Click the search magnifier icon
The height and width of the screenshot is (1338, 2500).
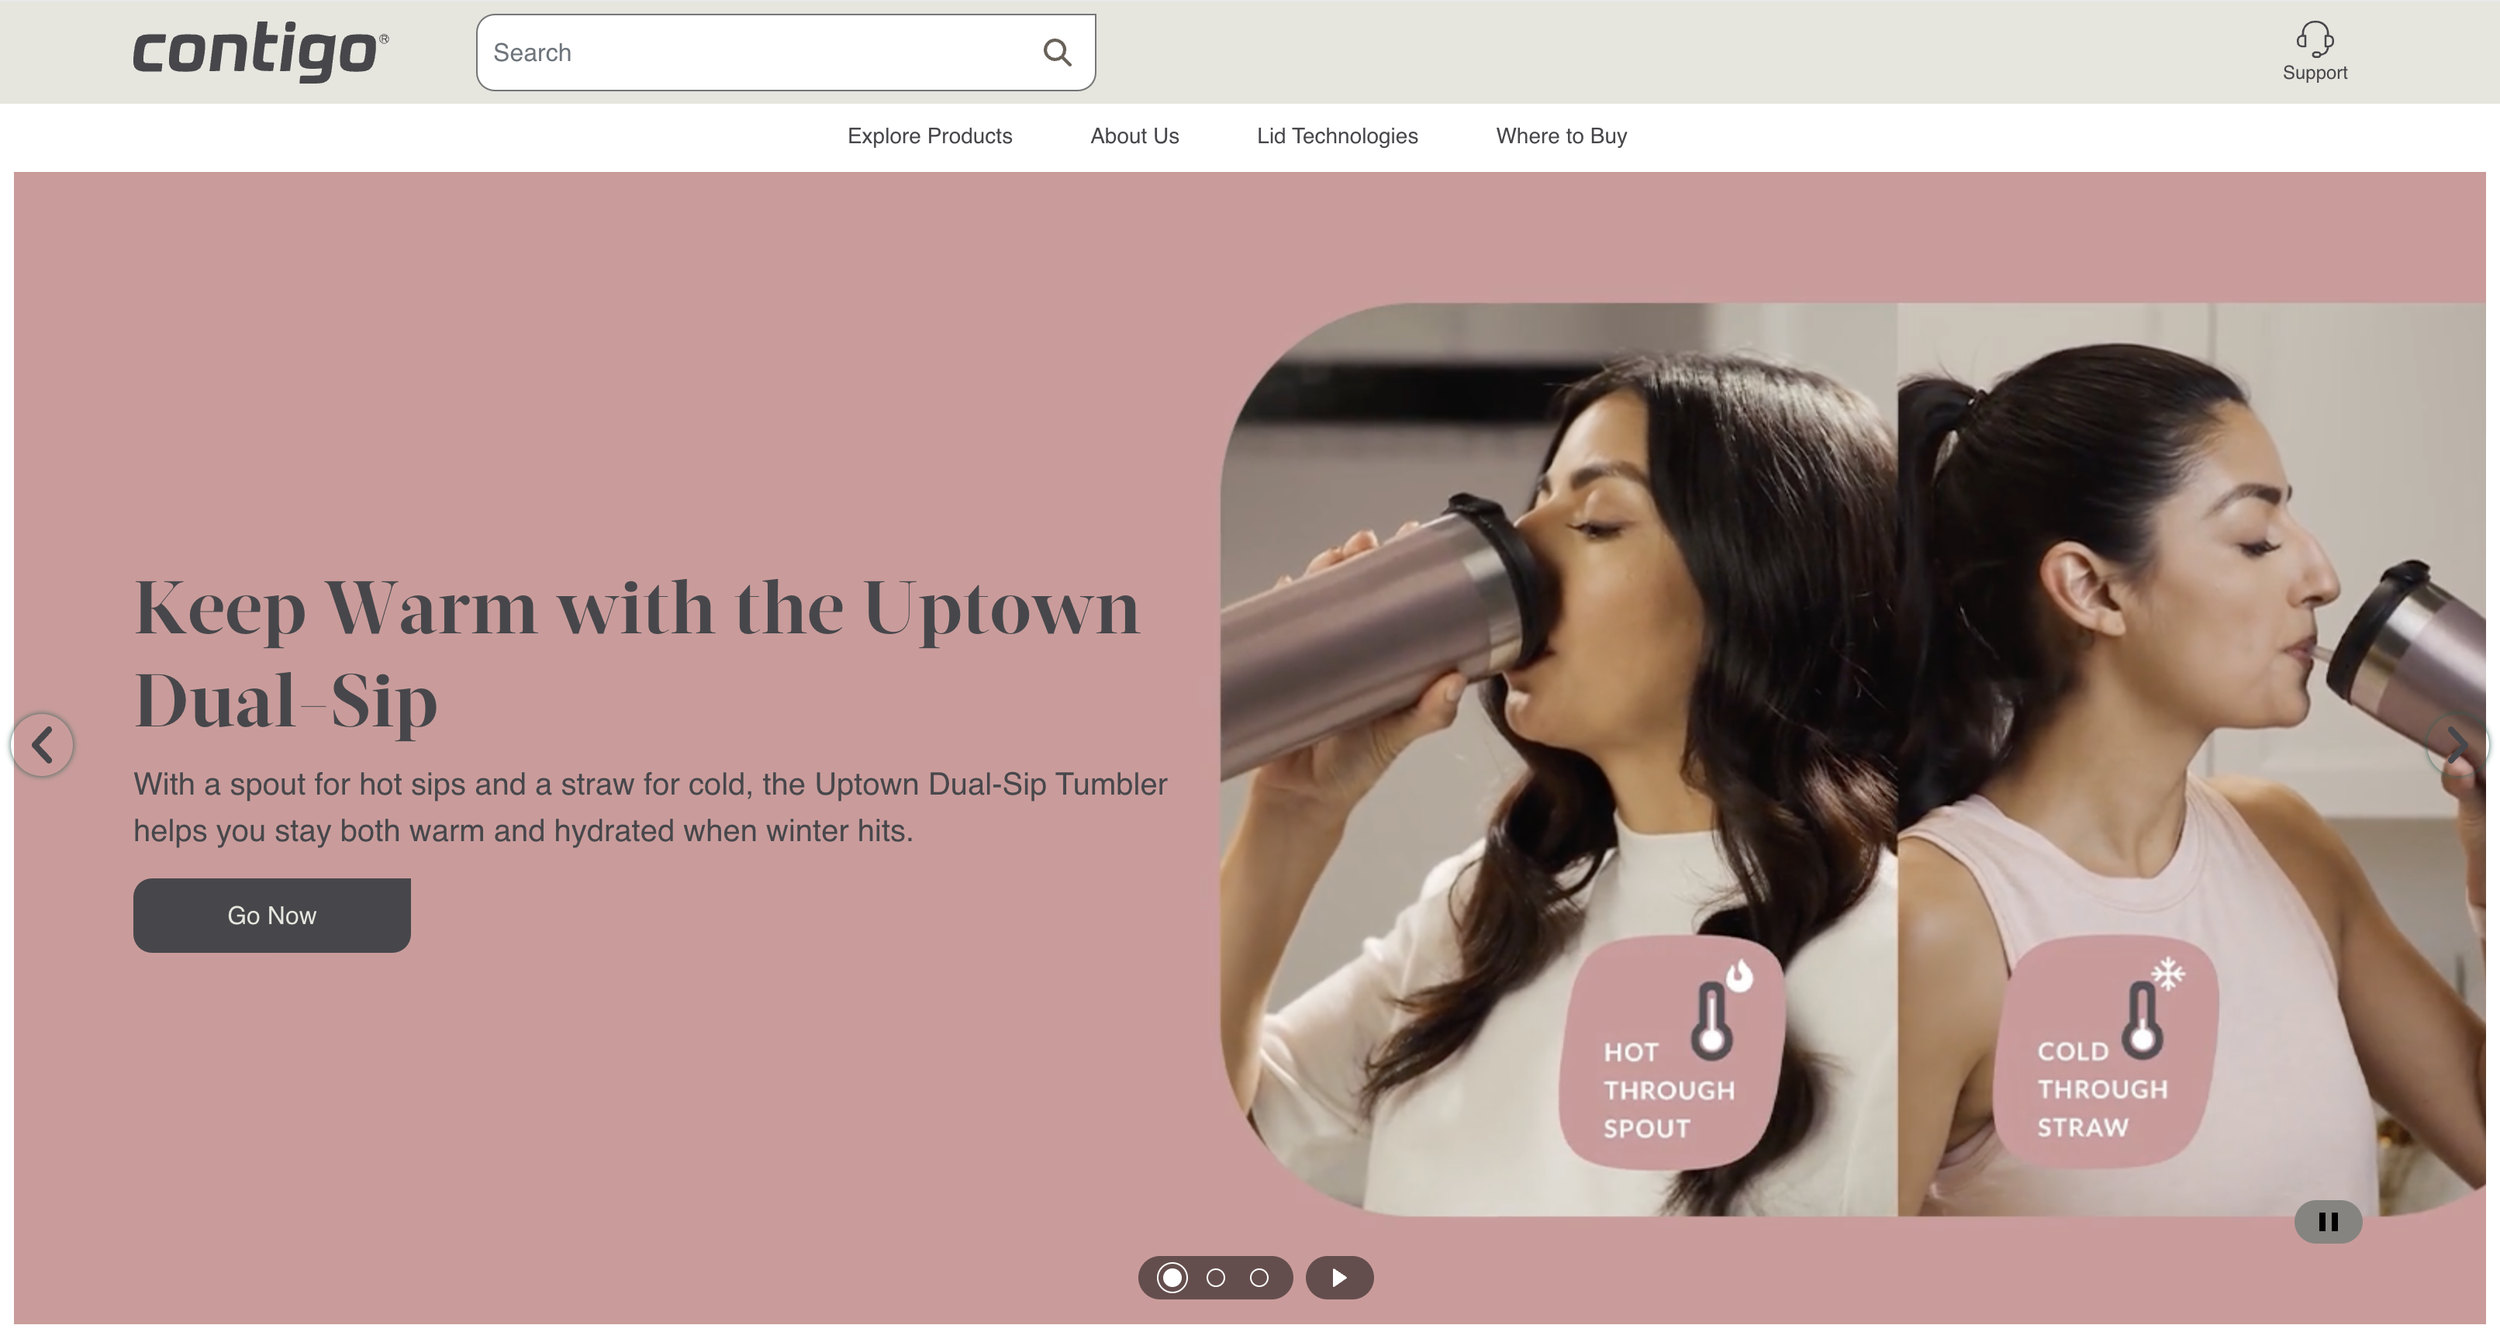[x=1057, y=52]
